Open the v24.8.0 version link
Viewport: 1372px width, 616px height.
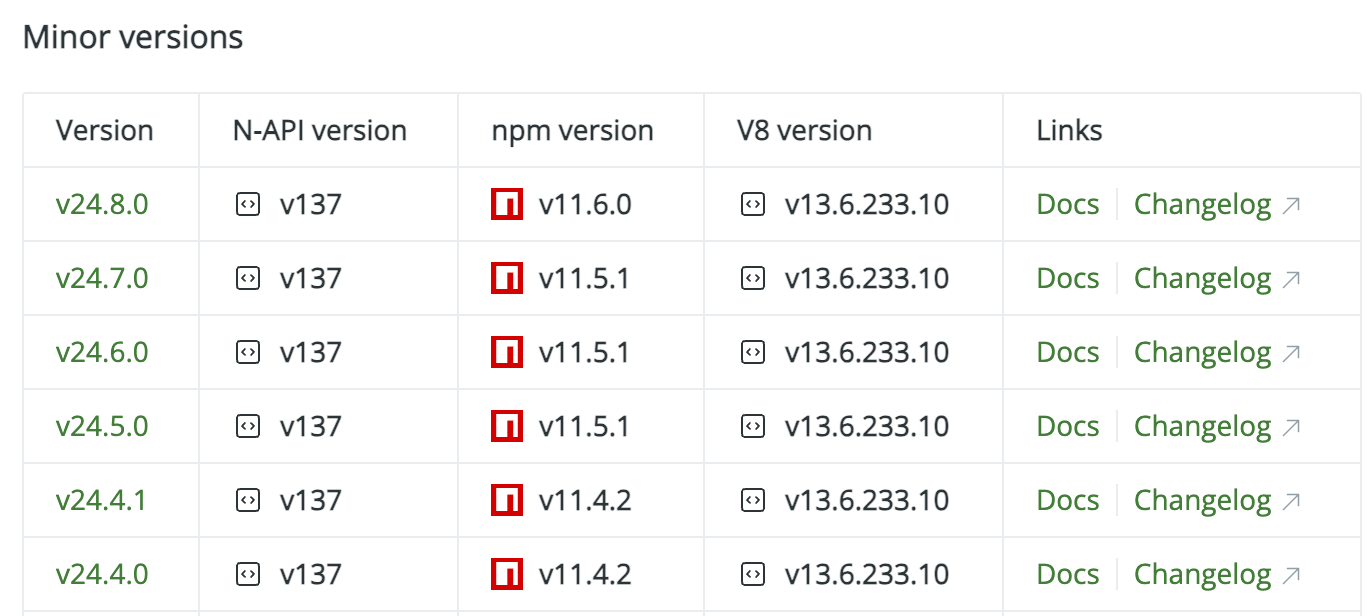(100, 203)
